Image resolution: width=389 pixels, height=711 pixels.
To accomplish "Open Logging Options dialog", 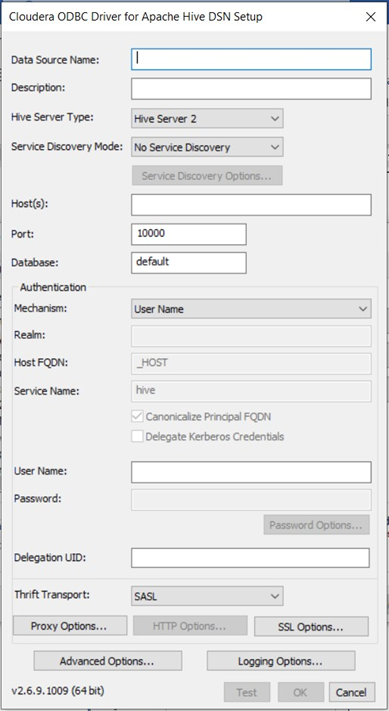I will (281, 661).
